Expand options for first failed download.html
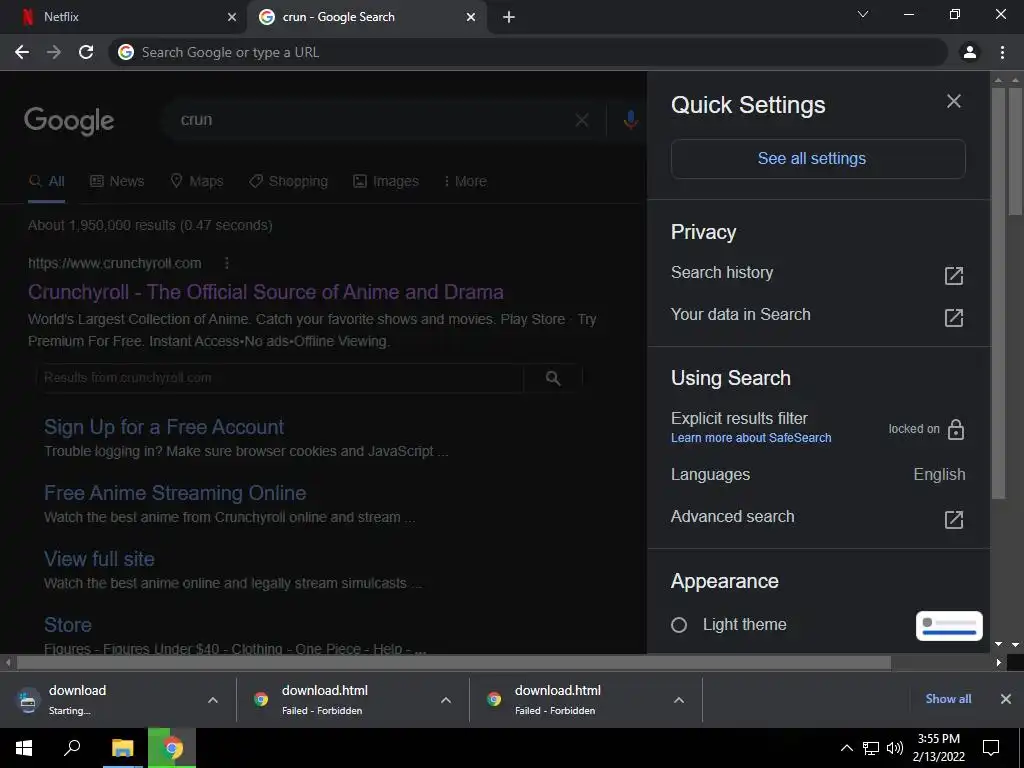This screenshot has height=768, width=1024. [446, 700]
